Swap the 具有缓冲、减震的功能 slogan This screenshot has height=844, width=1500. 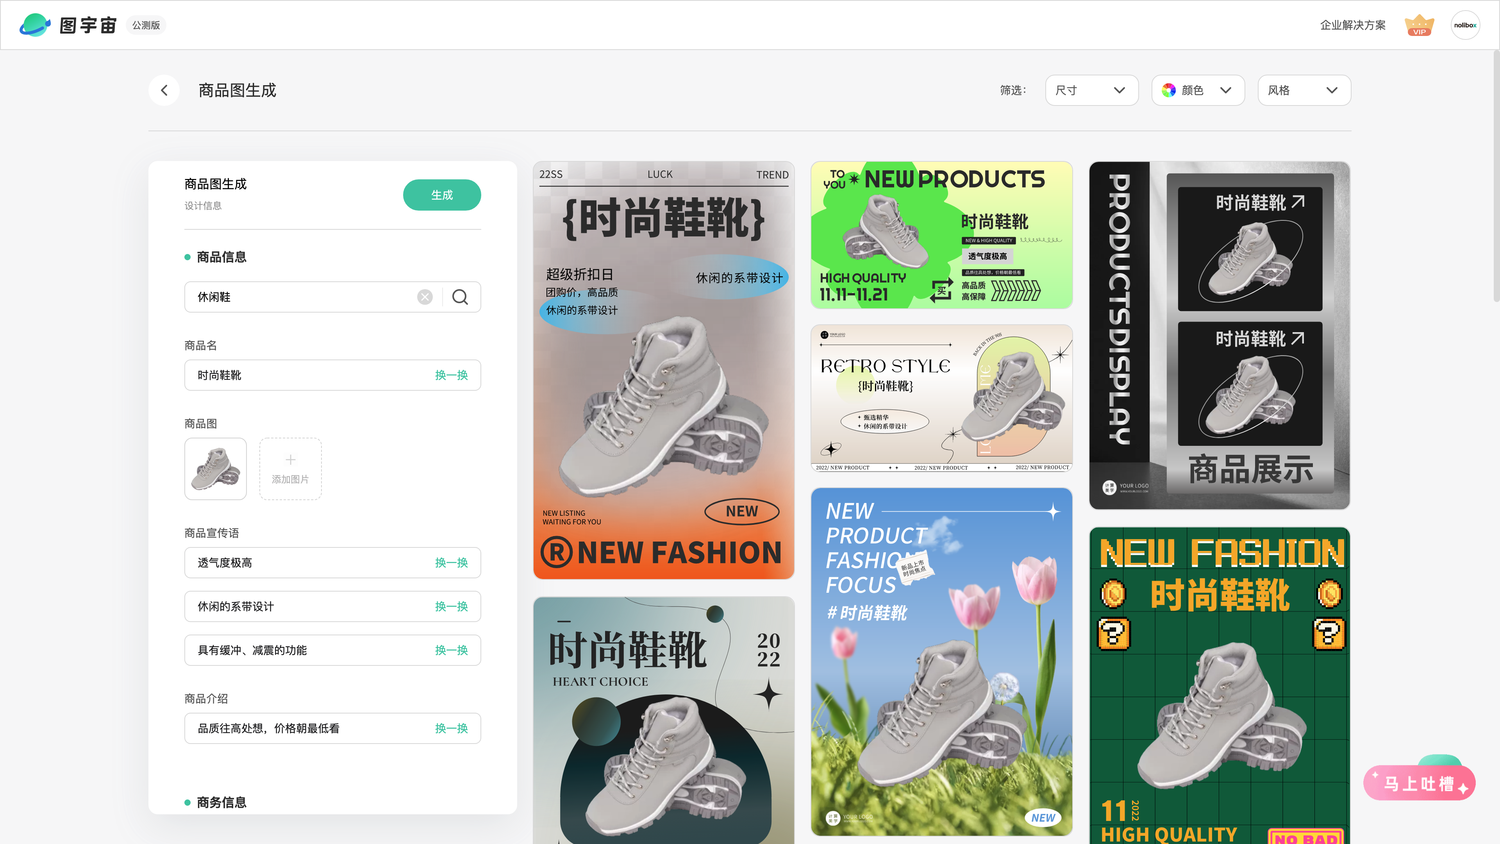[x=451, y=650]
